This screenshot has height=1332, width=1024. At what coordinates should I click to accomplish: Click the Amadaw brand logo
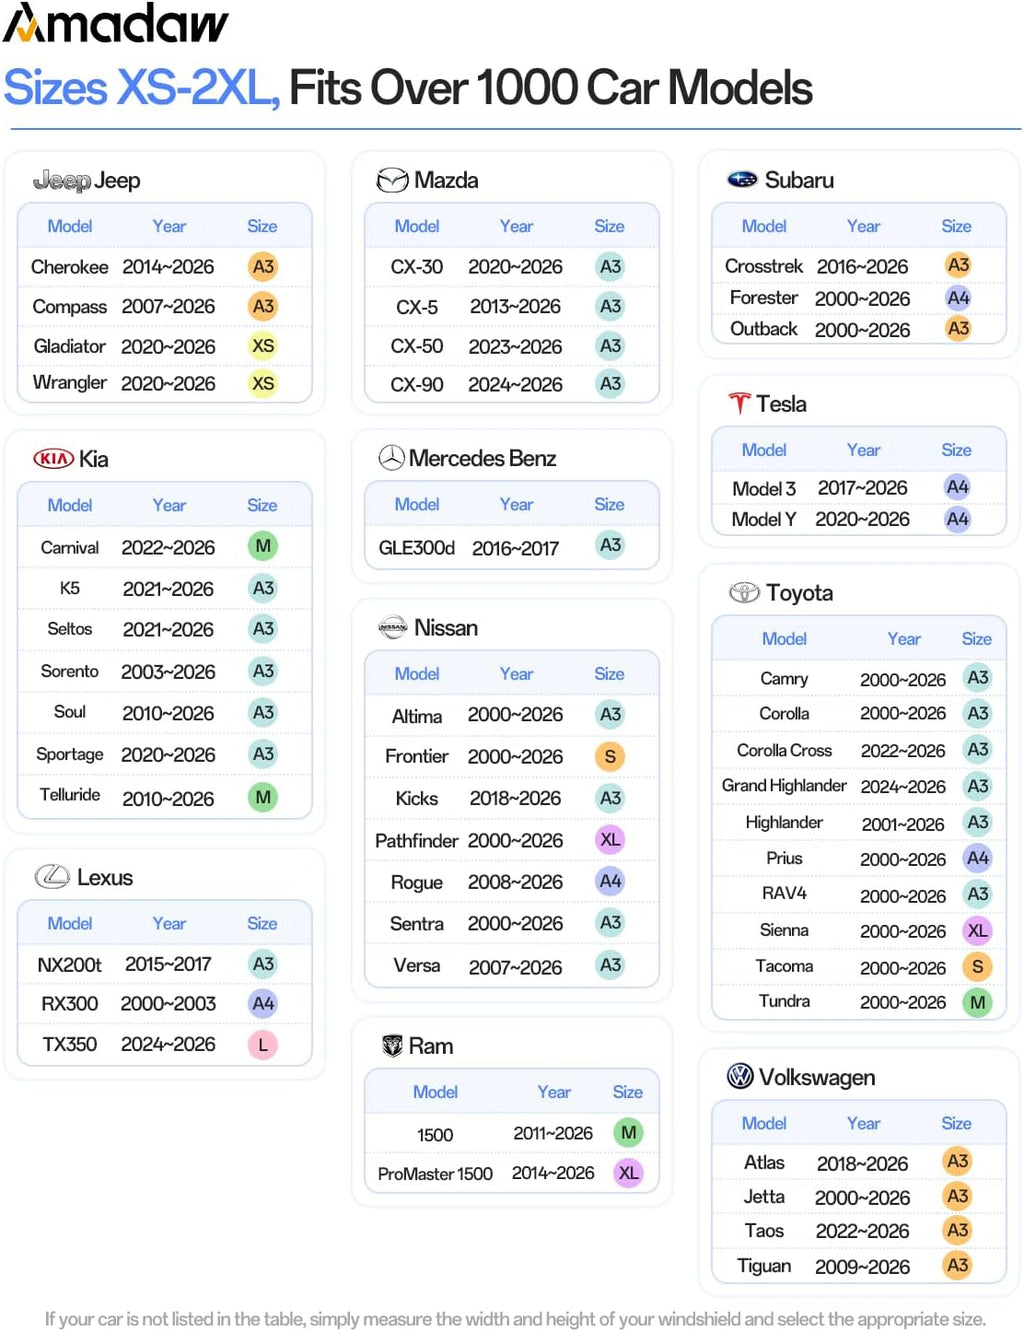[x=116, y=23]
